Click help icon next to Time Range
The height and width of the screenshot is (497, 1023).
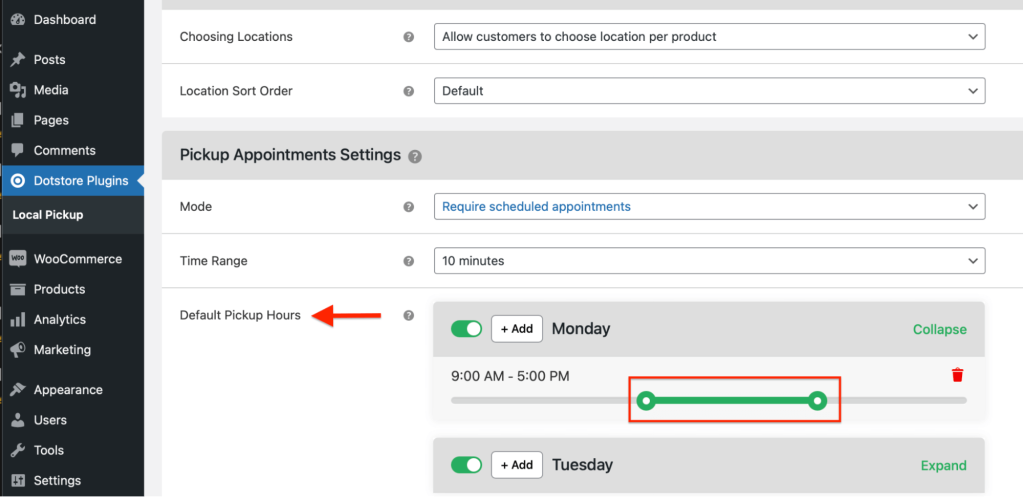(408, 261)
